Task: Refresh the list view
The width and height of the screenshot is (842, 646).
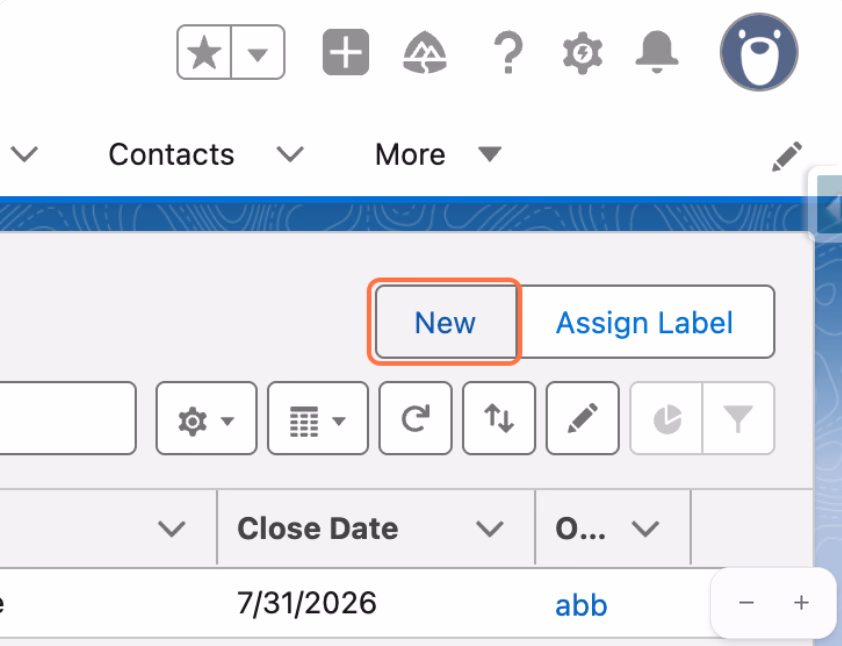Action: [x=415, y=418]
